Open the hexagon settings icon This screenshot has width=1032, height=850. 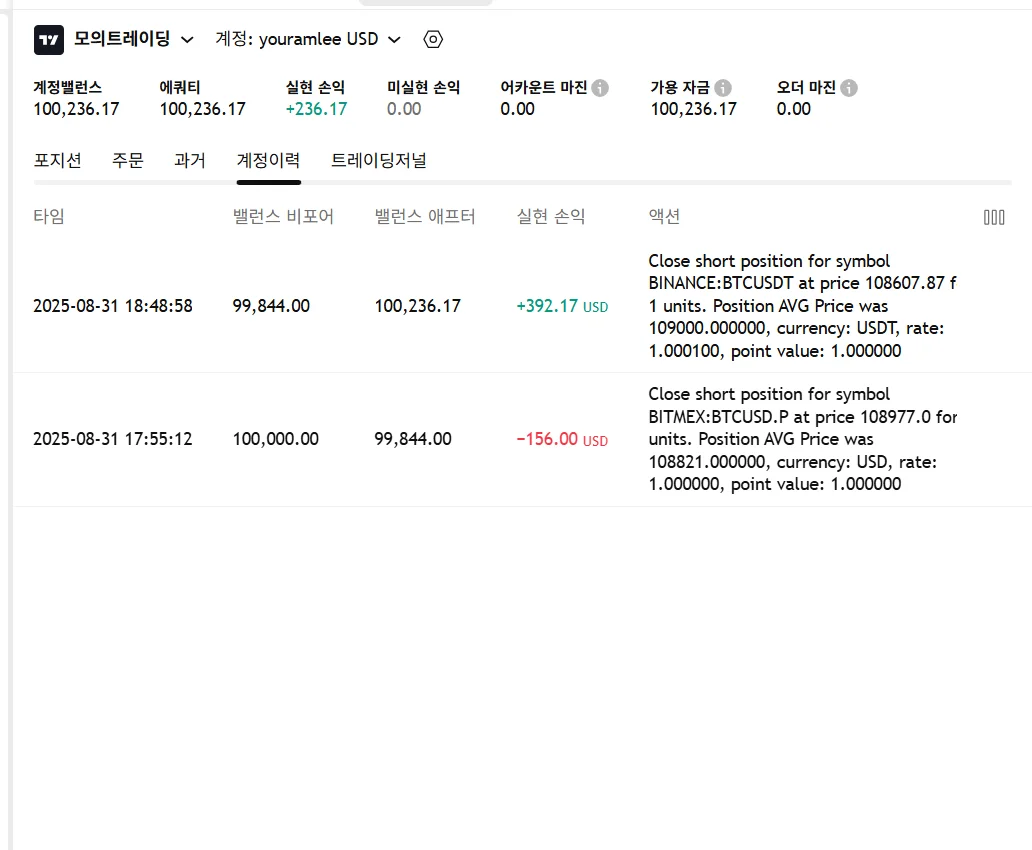(x=433, y=40)
